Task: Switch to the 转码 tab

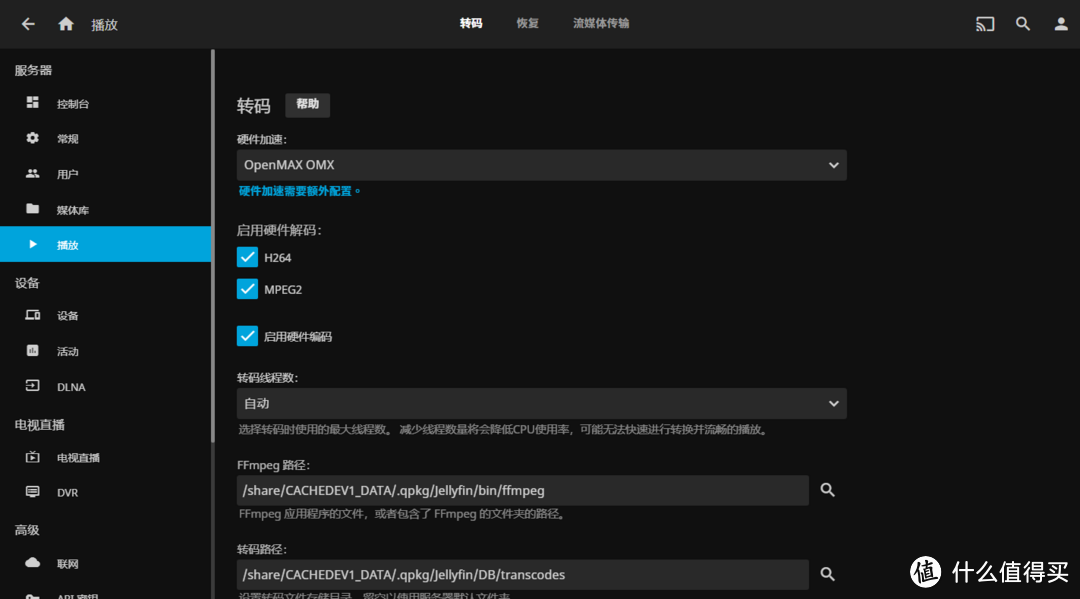Action: click(471, 23)
